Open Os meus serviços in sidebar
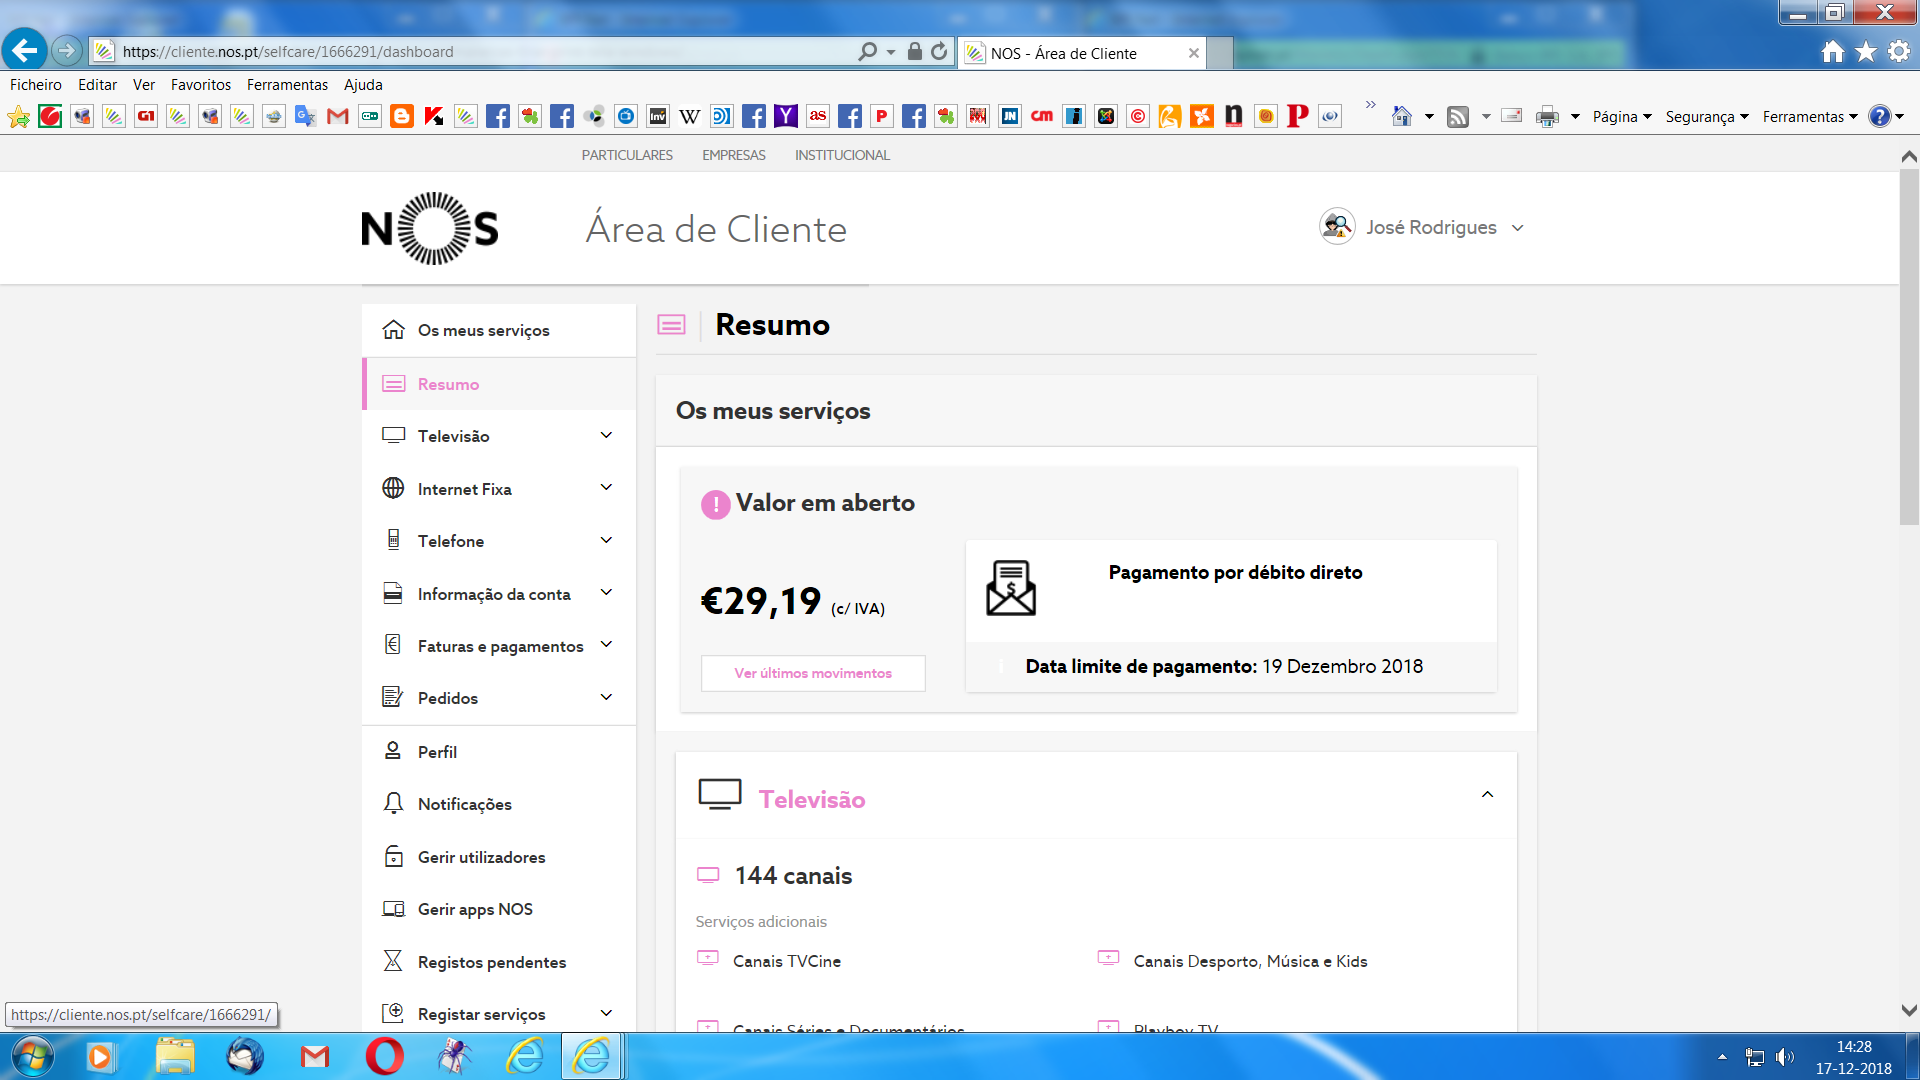 click(x=499, y=330)
